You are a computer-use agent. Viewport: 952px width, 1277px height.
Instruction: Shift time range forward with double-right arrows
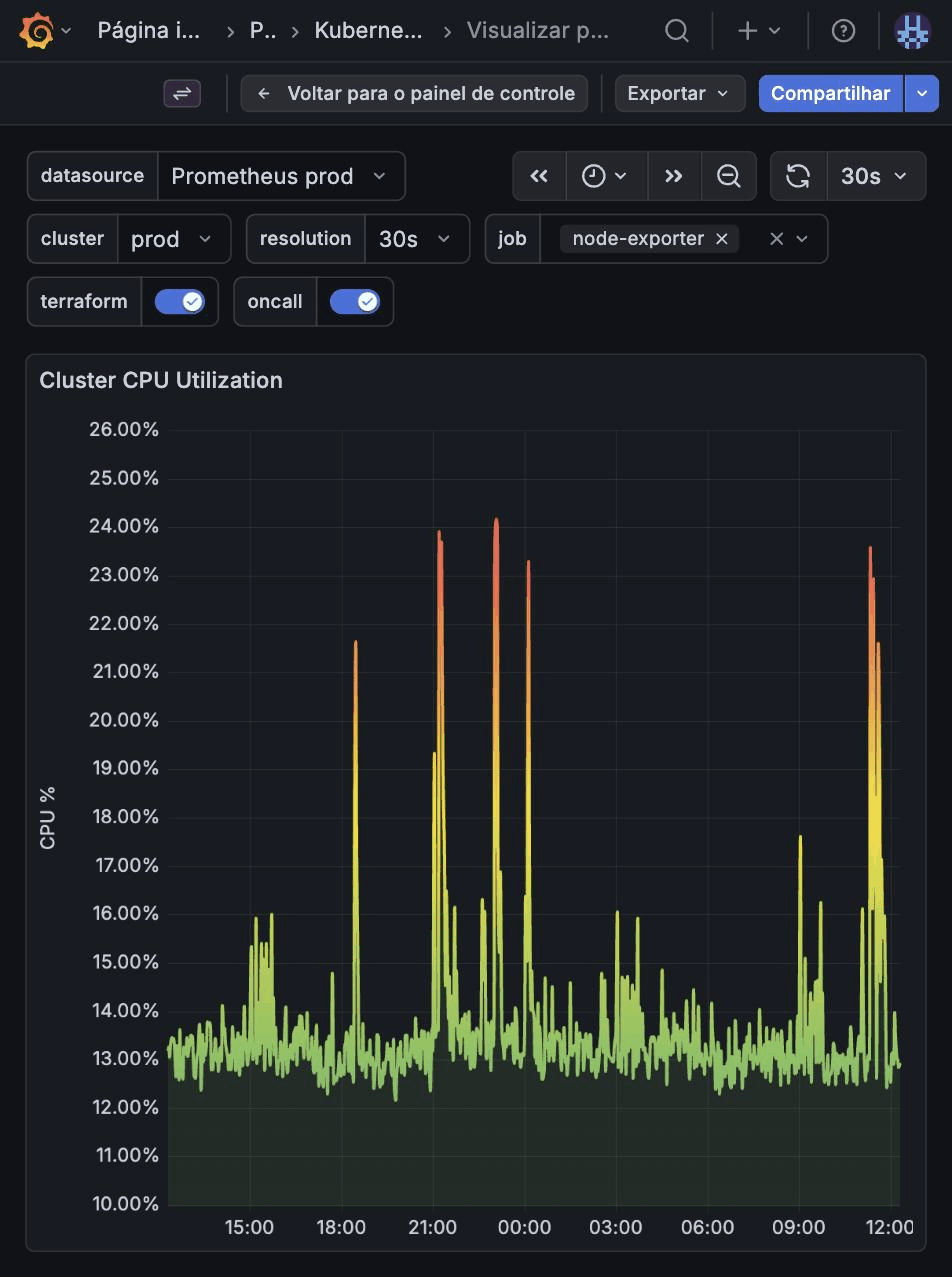click(x=674, y=176)
